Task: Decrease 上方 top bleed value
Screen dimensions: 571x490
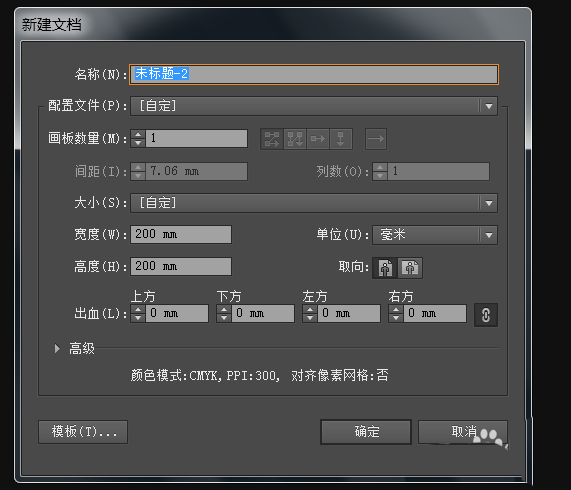Action: coord(138,318)
